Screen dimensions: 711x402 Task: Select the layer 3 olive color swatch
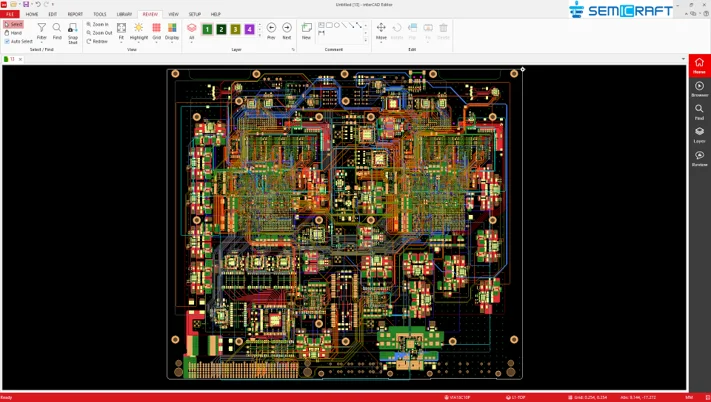(235, 30)
